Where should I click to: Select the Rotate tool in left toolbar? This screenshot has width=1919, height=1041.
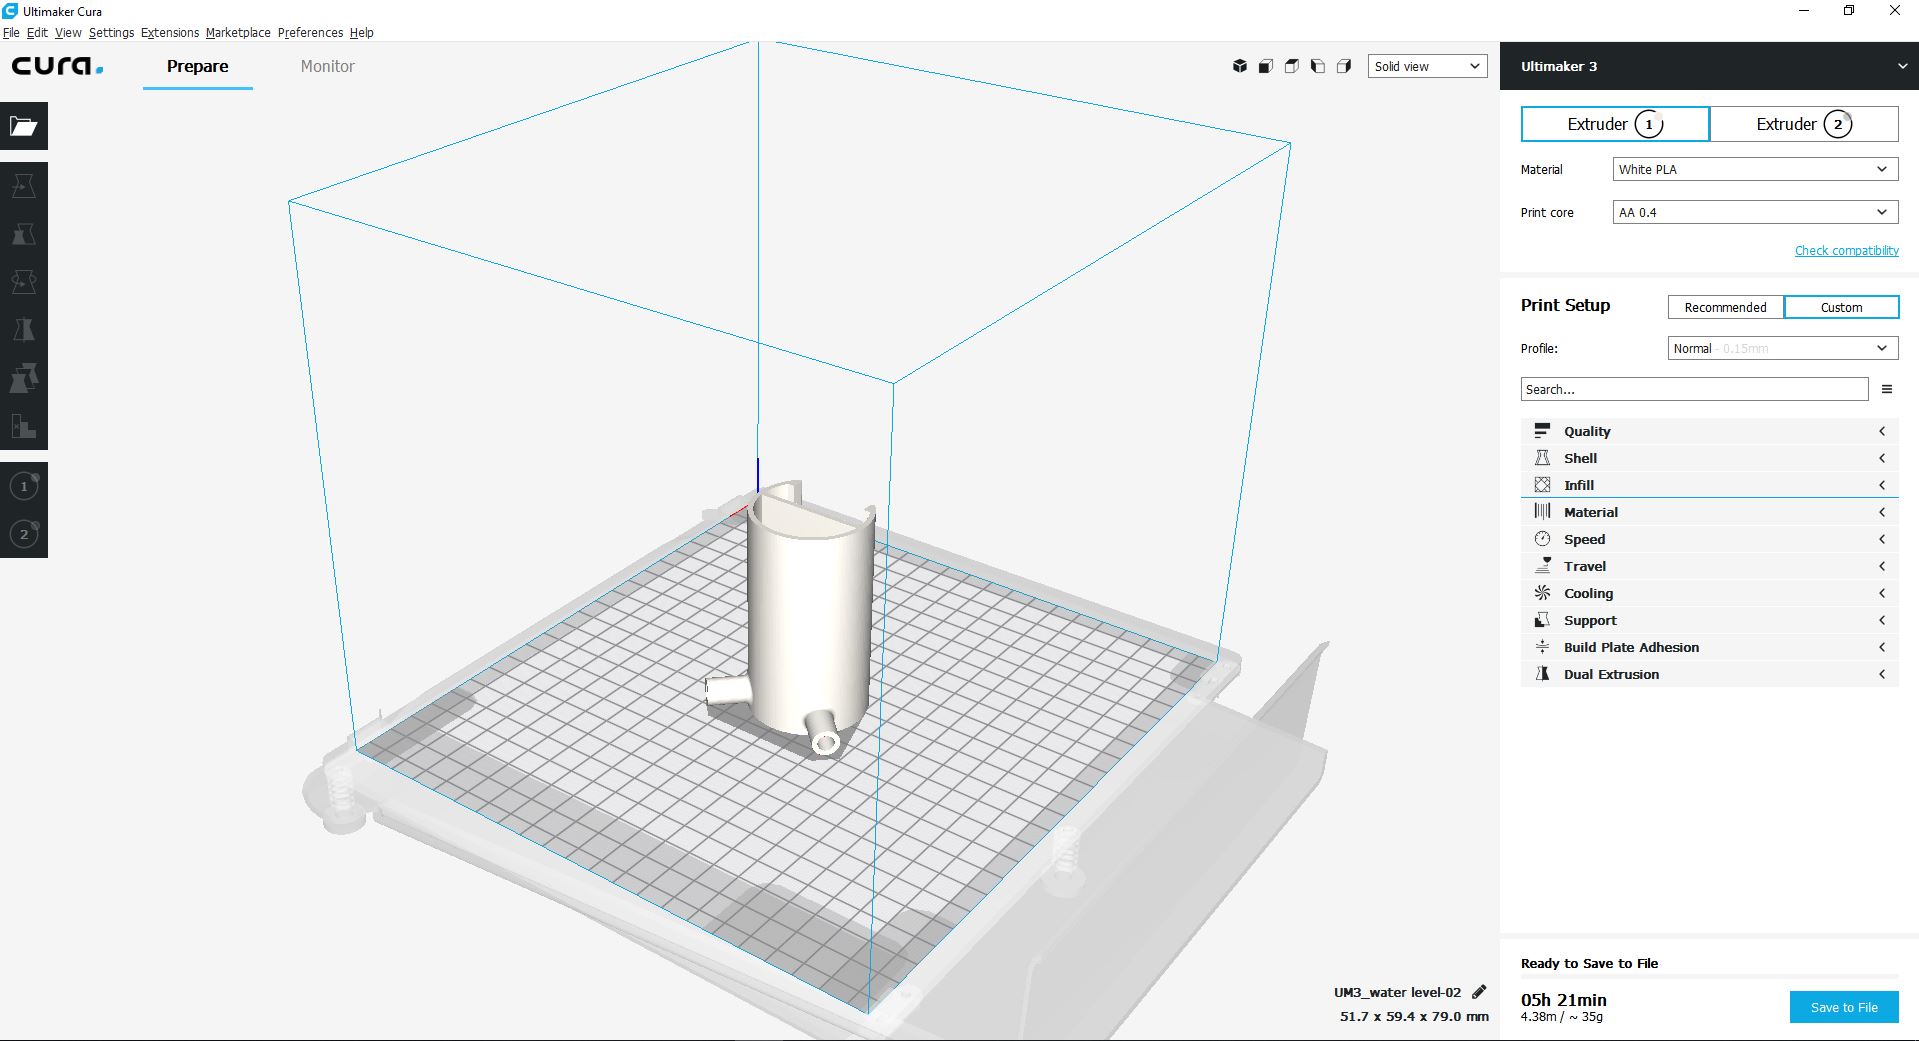[24, 282]
